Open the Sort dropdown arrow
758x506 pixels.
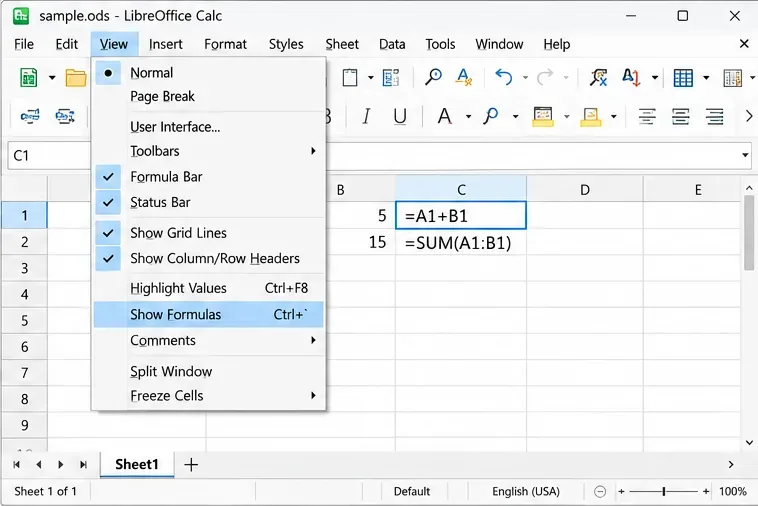point(655,78)
